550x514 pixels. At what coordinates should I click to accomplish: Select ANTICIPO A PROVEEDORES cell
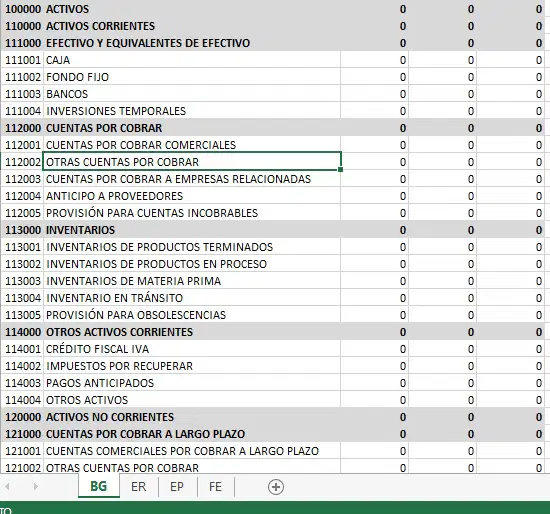[192, 196]
